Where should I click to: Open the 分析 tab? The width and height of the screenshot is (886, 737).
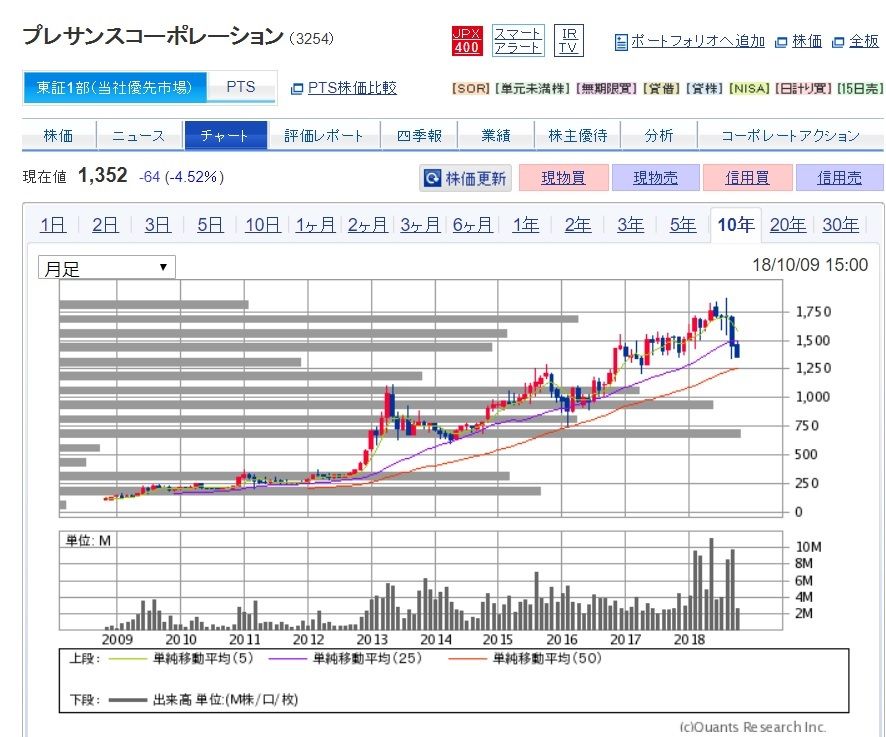click(x=659, y=136)
